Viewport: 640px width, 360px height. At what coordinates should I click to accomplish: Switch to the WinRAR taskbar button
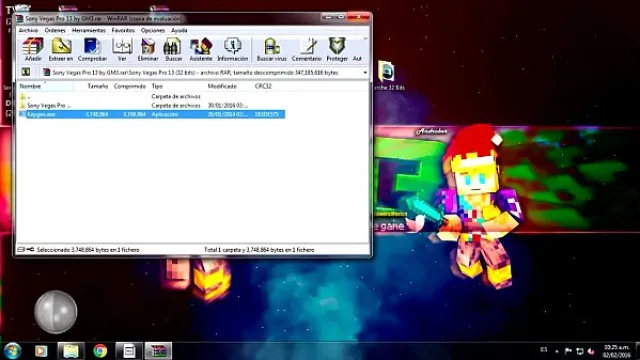coord(158,351)
